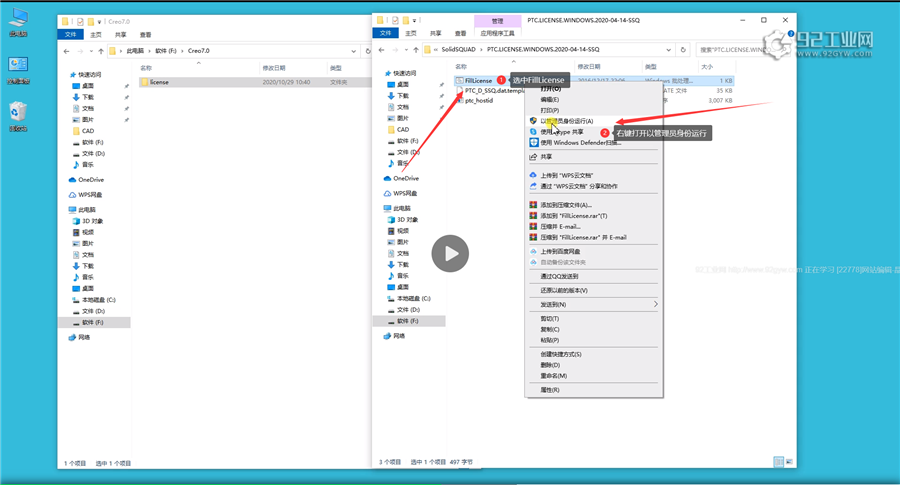Open the 应用程序工具 tab in PTC.LICENSE window
The image size is (900, 485).
pyautogui.click(x=497, y=33)
